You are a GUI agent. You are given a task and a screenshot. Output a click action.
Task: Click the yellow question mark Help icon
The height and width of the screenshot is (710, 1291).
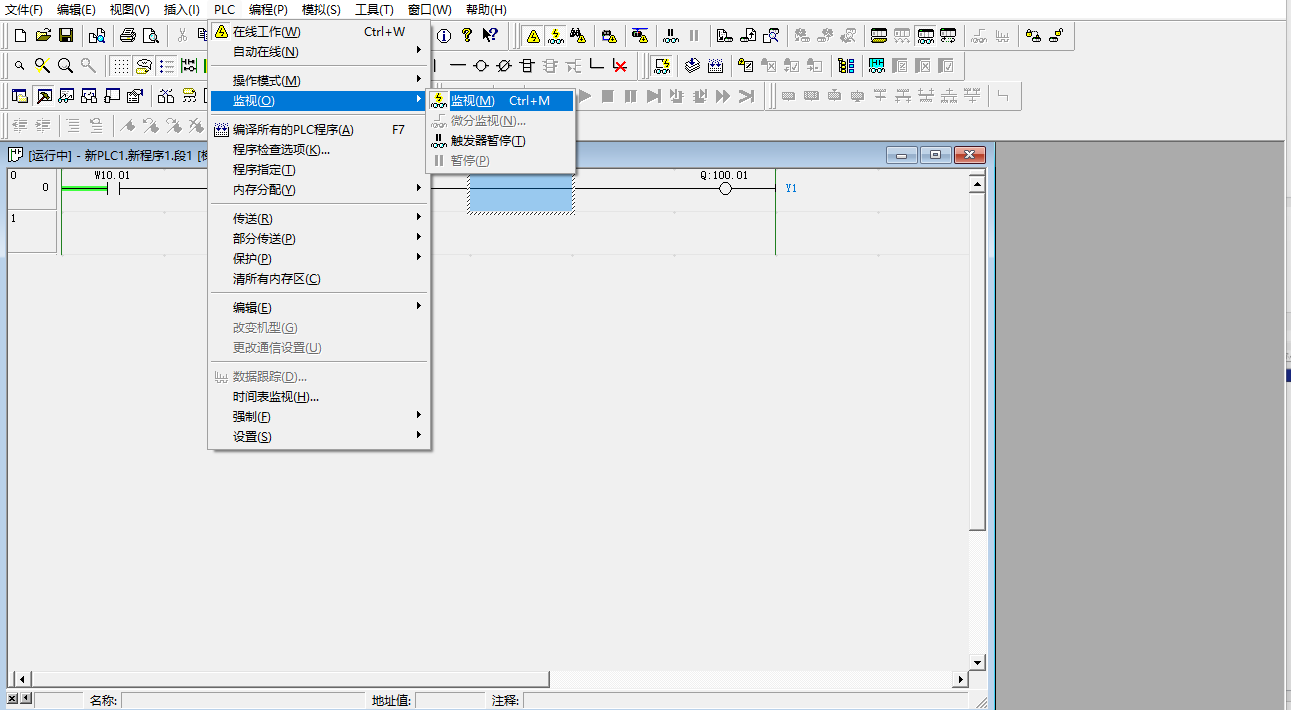coord(467,36)
